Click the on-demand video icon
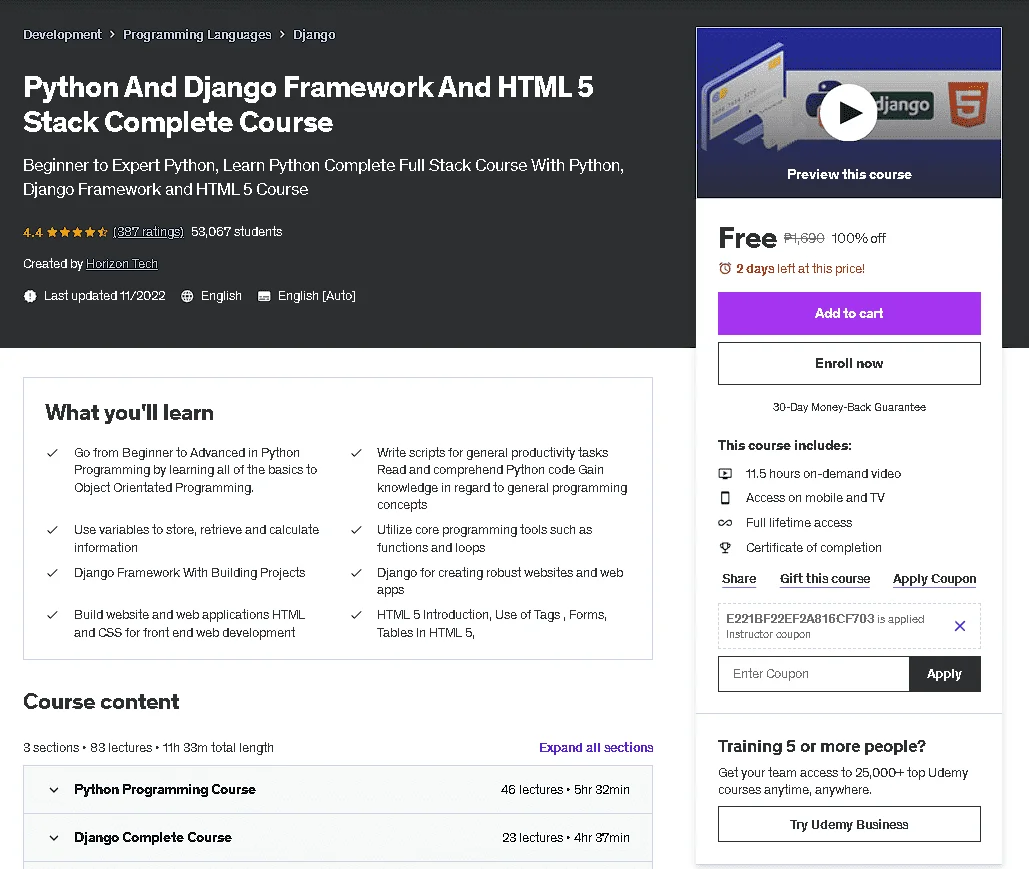This screenshot has height=869, width=1029. (725, 473)
